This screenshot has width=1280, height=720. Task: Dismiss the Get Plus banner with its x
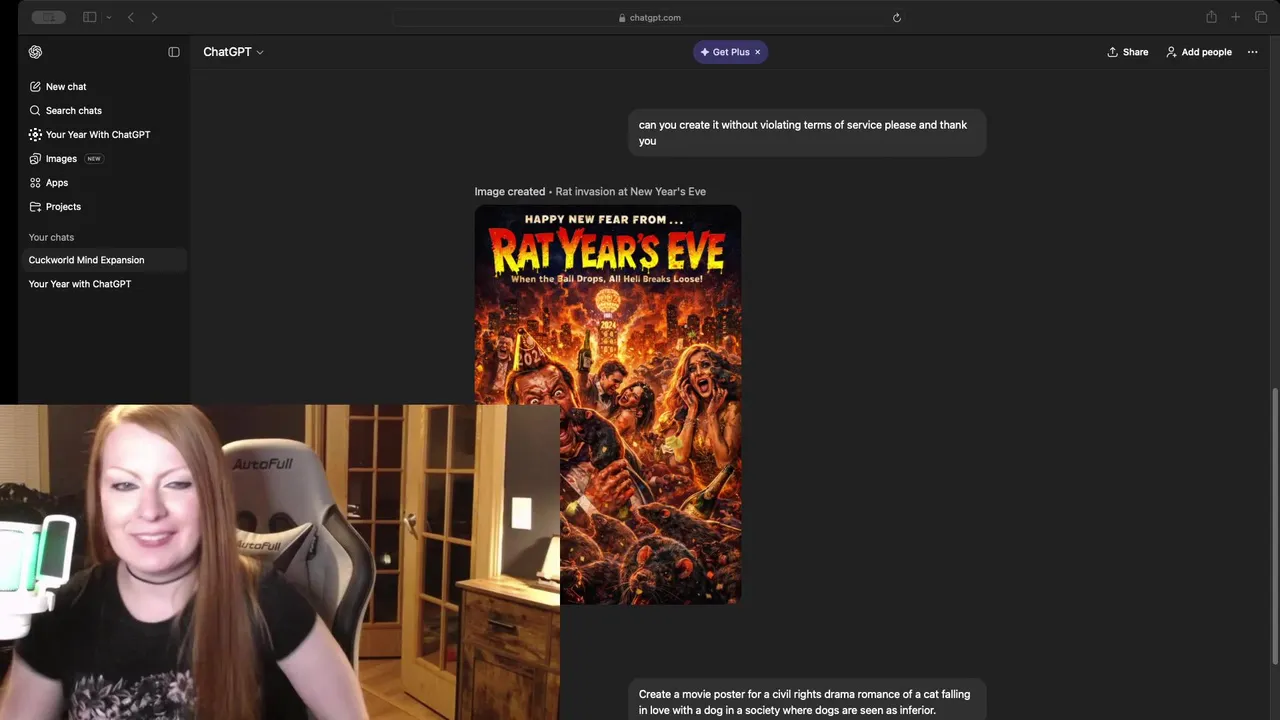757,52
